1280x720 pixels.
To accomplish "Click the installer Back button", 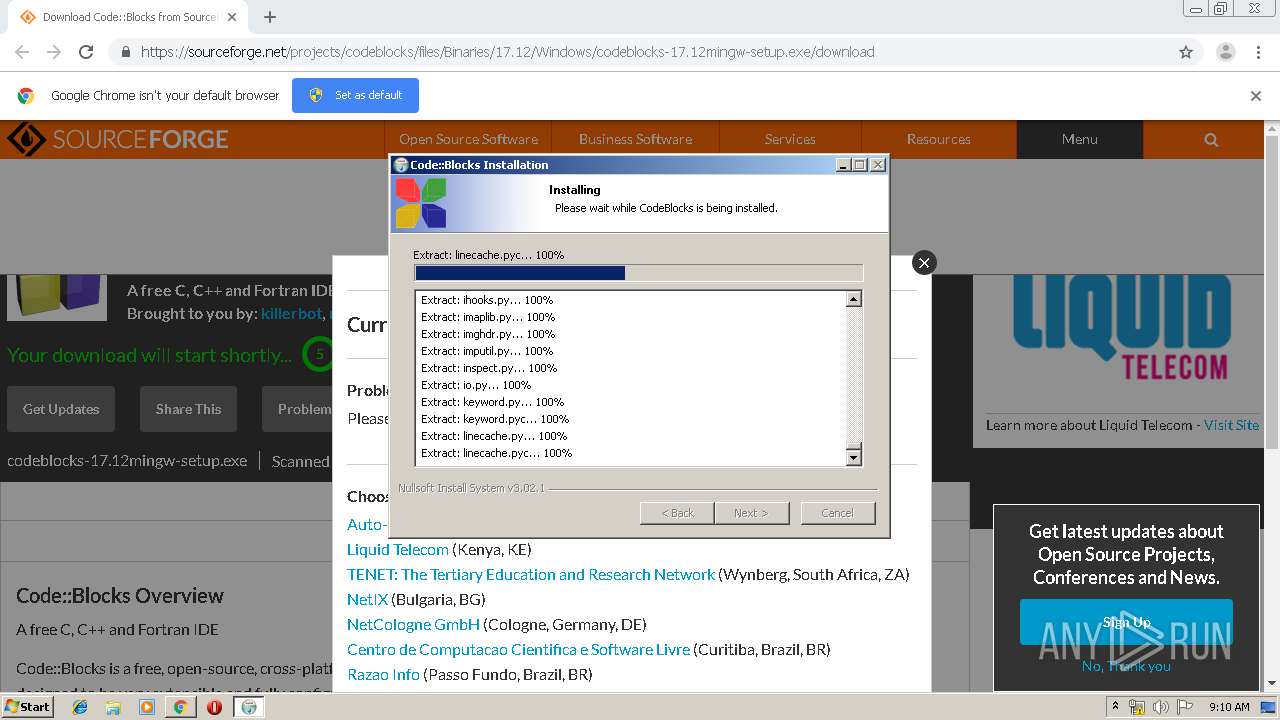I will (677, 513).
